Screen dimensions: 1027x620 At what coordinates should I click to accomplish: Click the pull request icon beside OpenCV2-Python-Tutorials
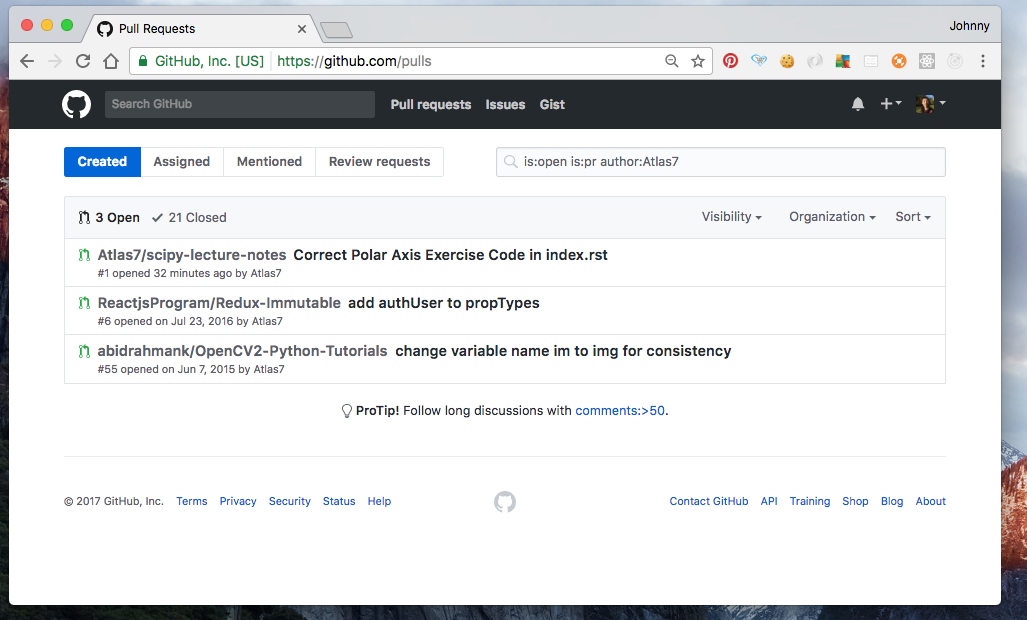point(84,351)
